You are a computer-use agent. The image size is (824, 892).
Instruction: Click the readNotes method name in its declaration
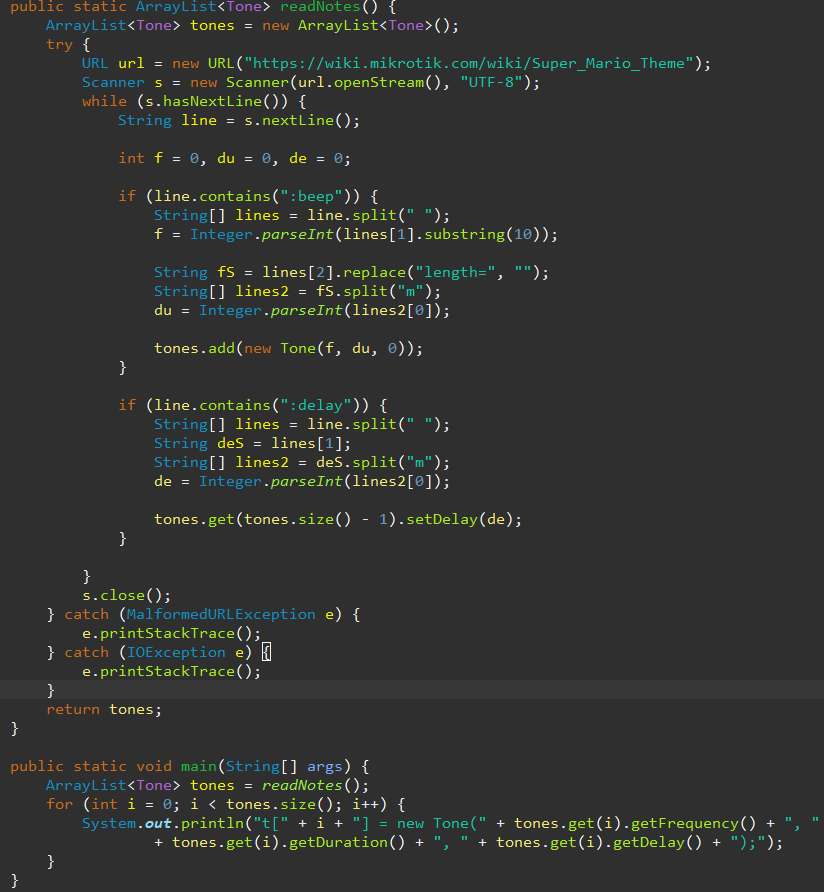point(320,7)
